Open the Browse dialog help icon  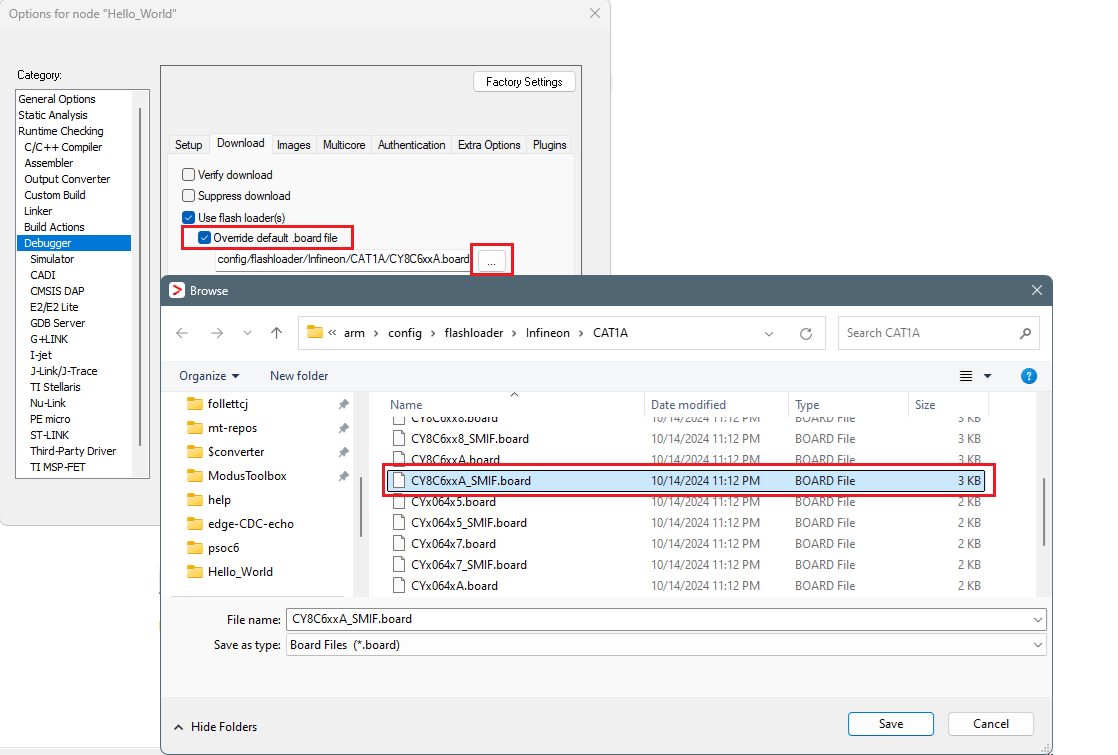(x=1029, y=376)
